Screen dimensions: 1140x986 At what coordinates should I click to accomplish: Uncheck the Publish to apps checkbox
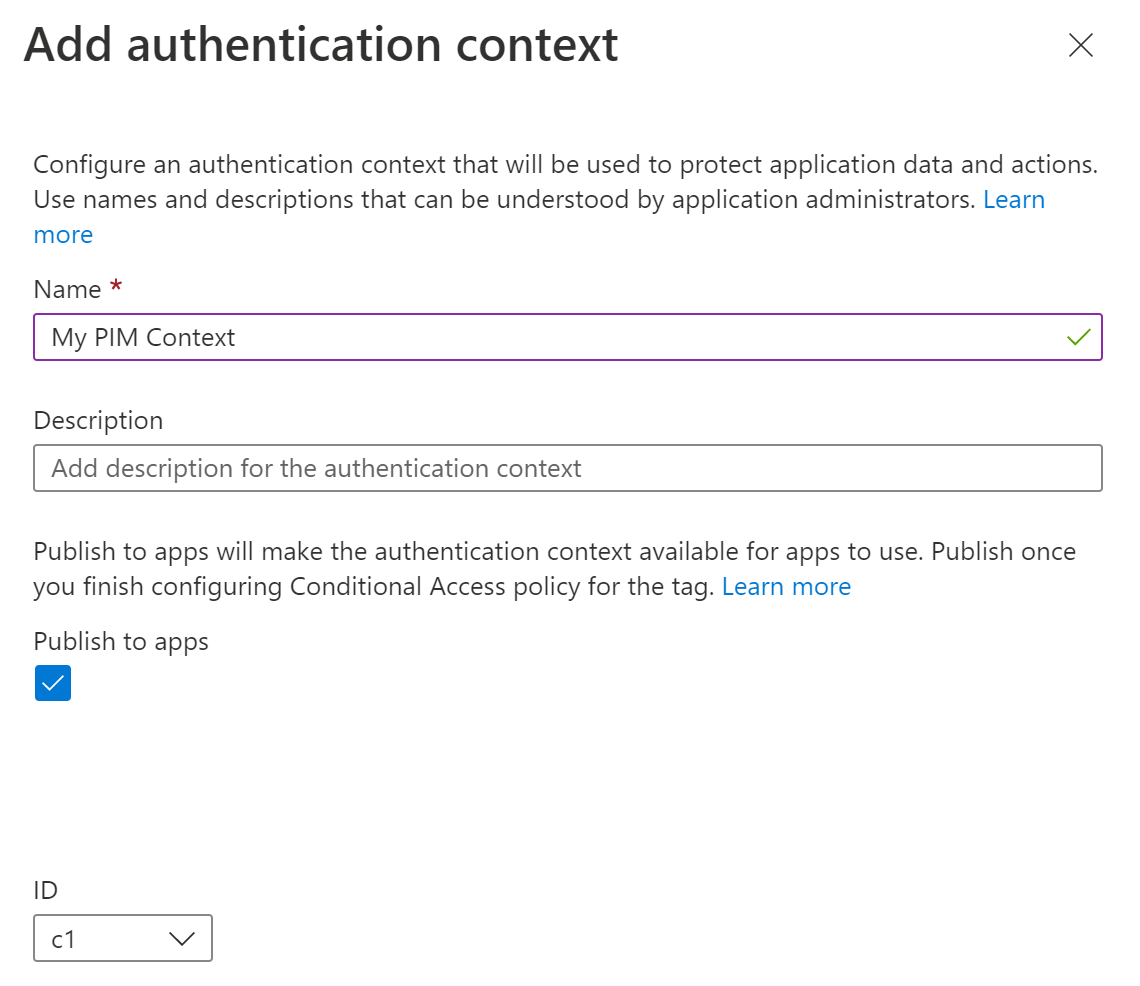pyautogui.click(x=53, y=683)
